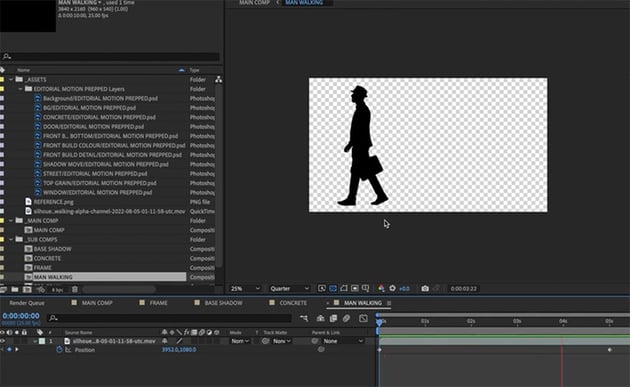Click the Project panel search field
Viewport: 630px width, 387px height.
110,57
